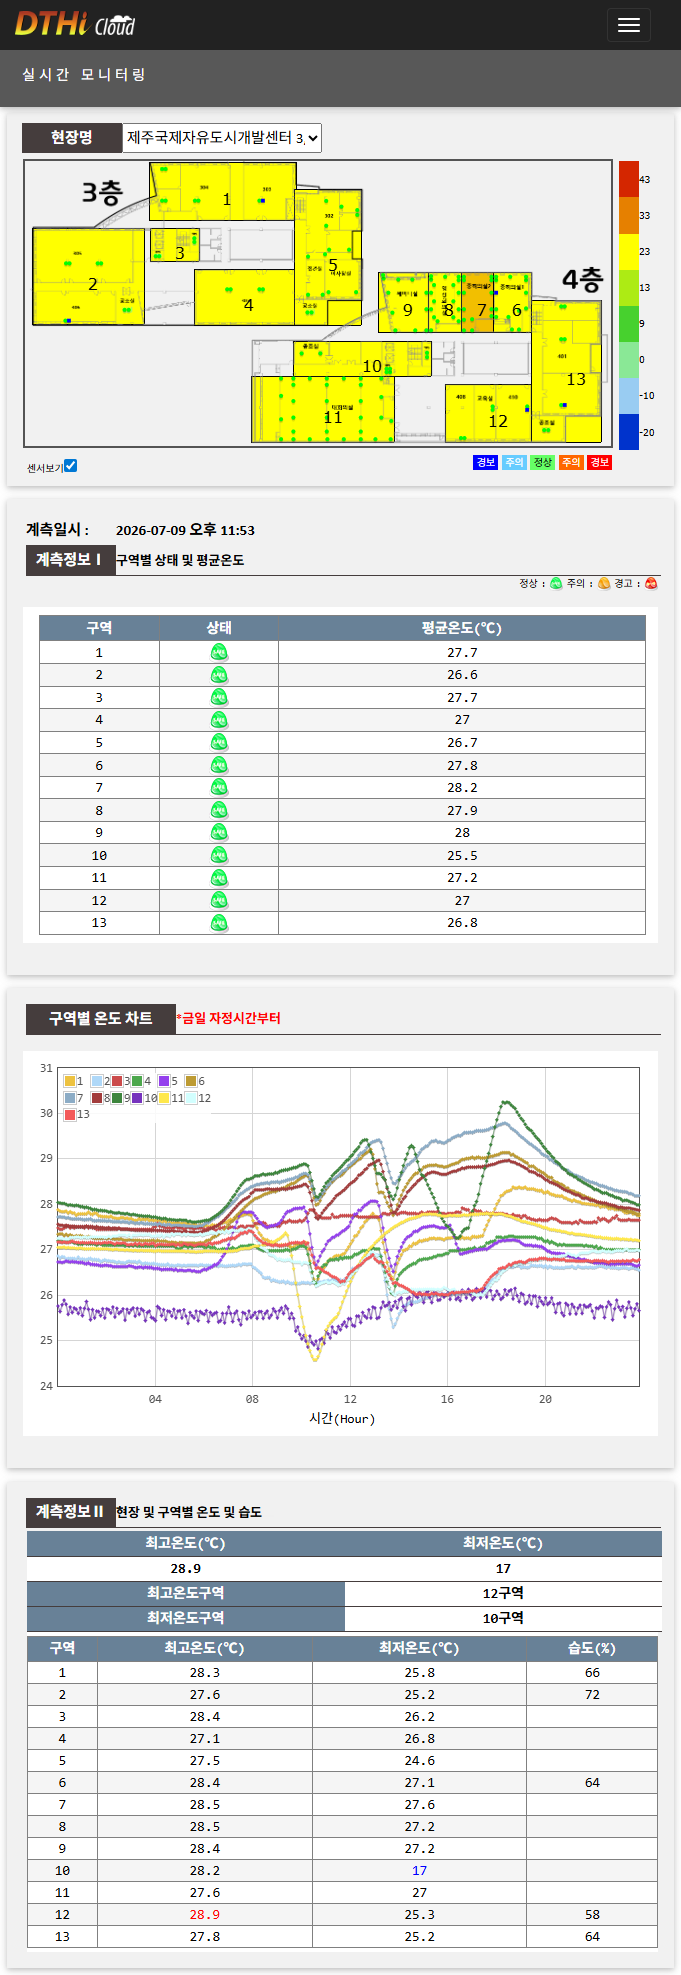Click the orange 주의 legend icon
This screenshot has width=681, height=1975.
pos(604,584)
